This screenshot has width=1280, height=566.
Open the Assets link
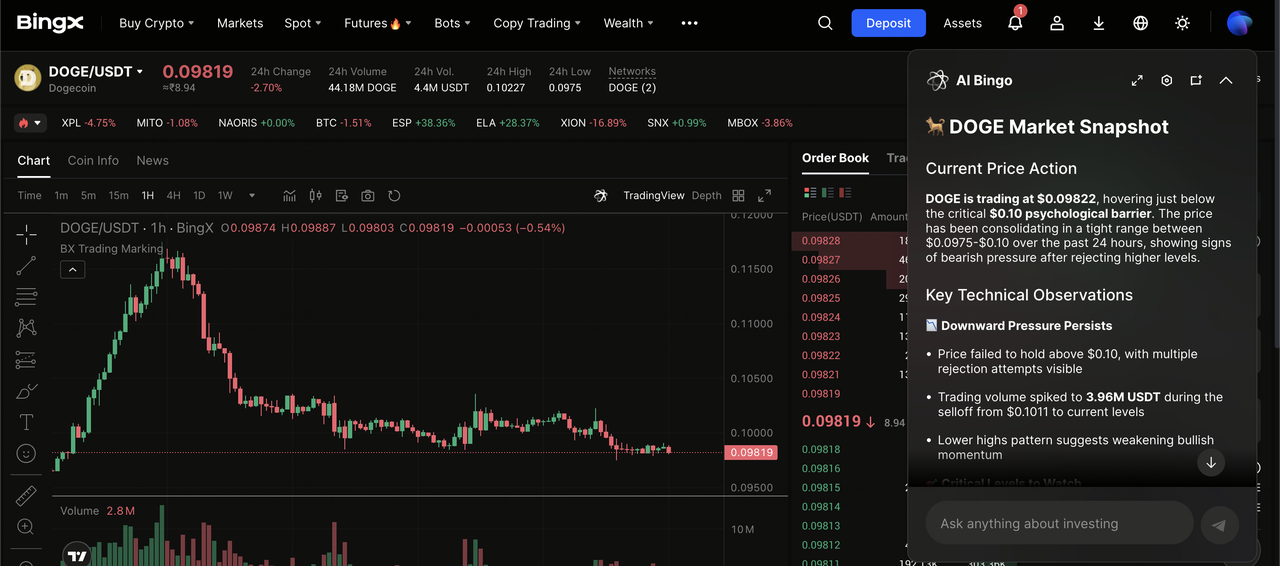pos(962,23)
